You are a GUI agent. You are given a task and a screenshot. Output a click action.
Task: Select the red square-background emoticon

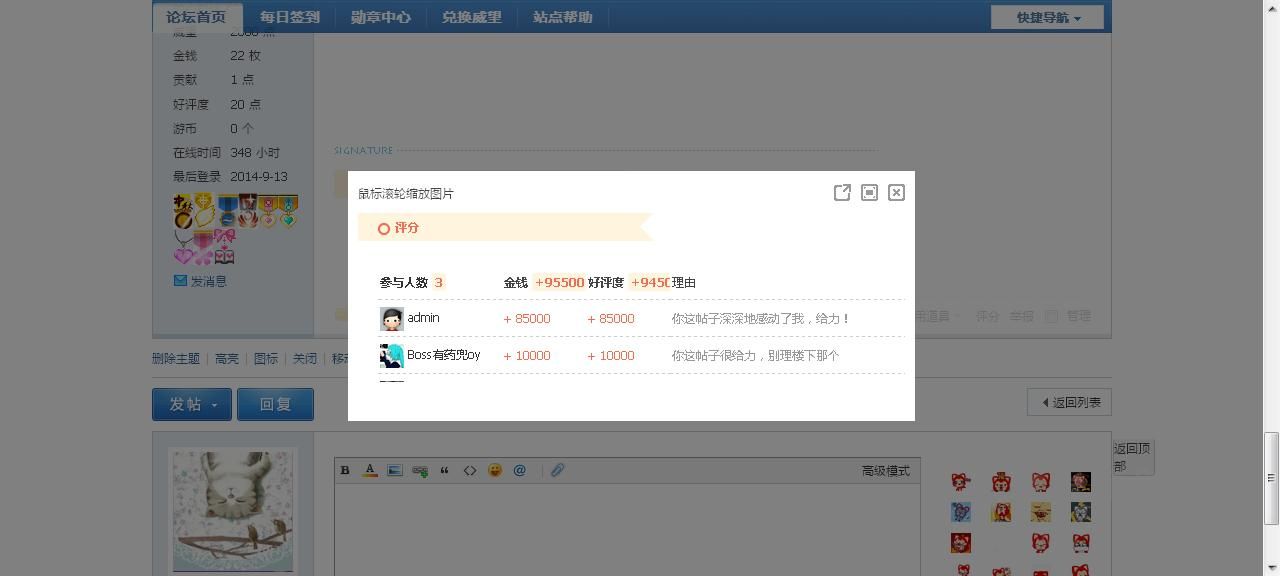coord(961,543)
